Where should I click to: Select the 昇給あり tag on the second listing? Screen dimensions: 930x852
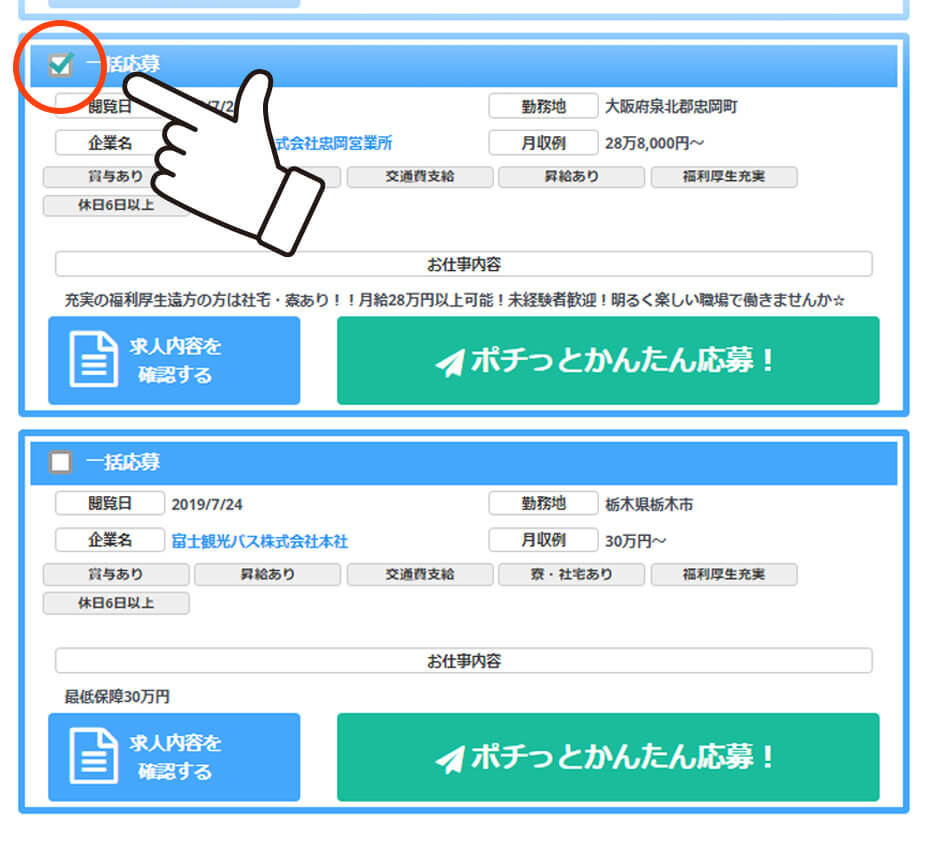[x=267, y=574]
